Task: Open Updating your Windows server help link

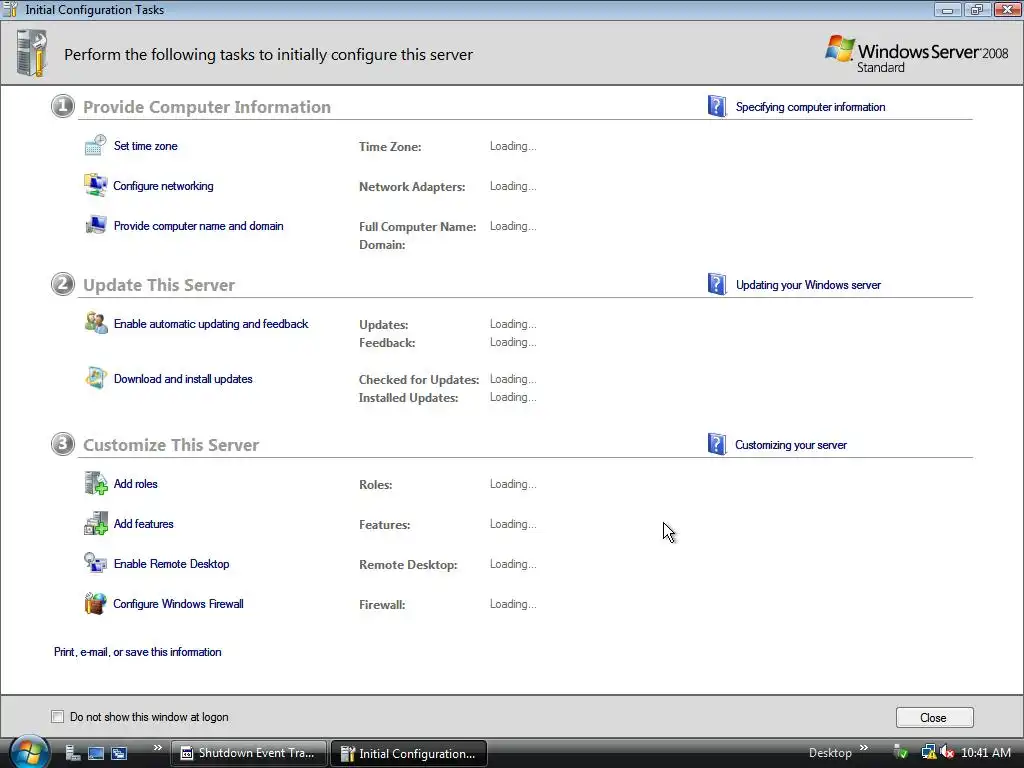Action: [x=808, y=285]
